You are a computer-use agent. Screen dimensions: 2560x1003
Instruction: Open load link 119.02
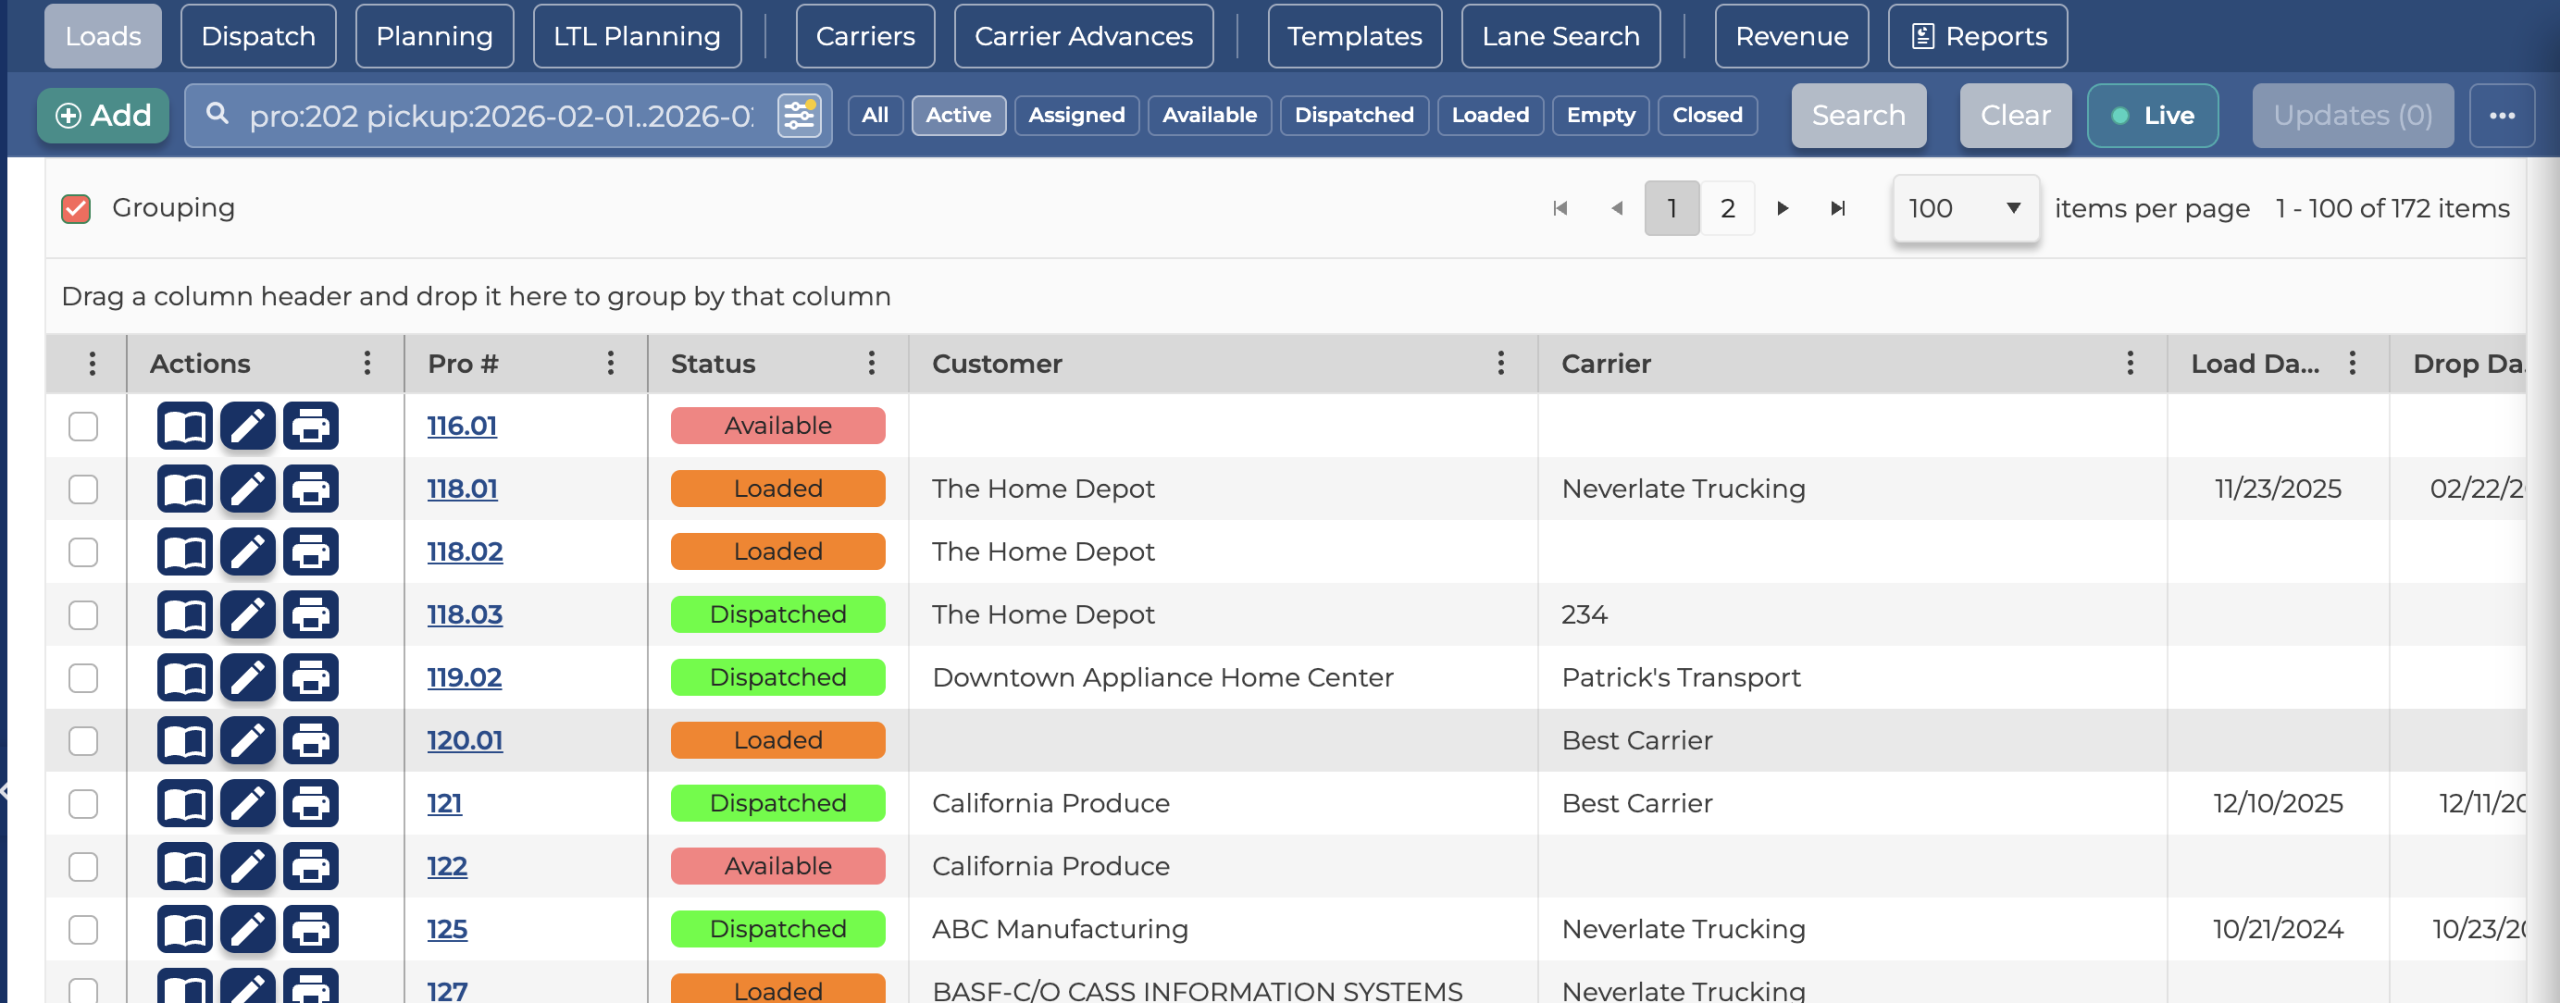coord(464,678)
